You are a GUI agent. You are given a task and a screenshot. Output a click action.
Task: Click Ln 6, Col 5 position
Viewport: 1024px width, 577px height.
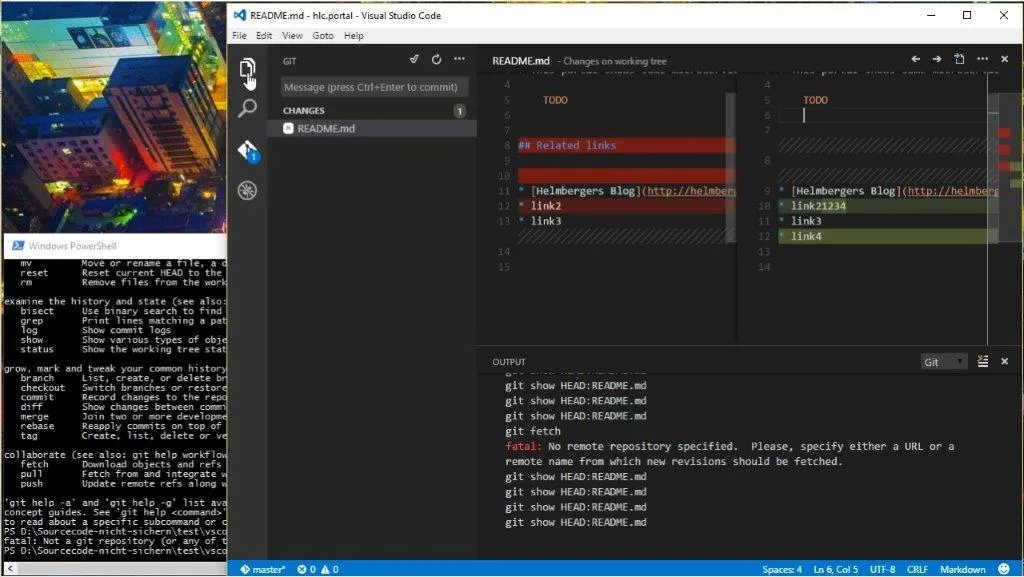835,569
